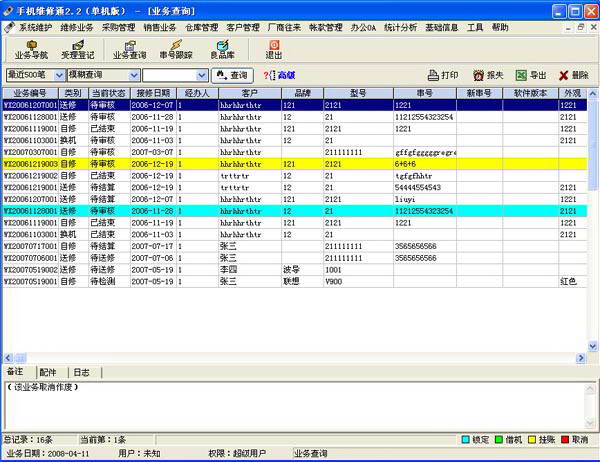Open the 业务导航 navigation toolbar icon
Viewport: 600px width, 462px height.
[x=33, y=49]
